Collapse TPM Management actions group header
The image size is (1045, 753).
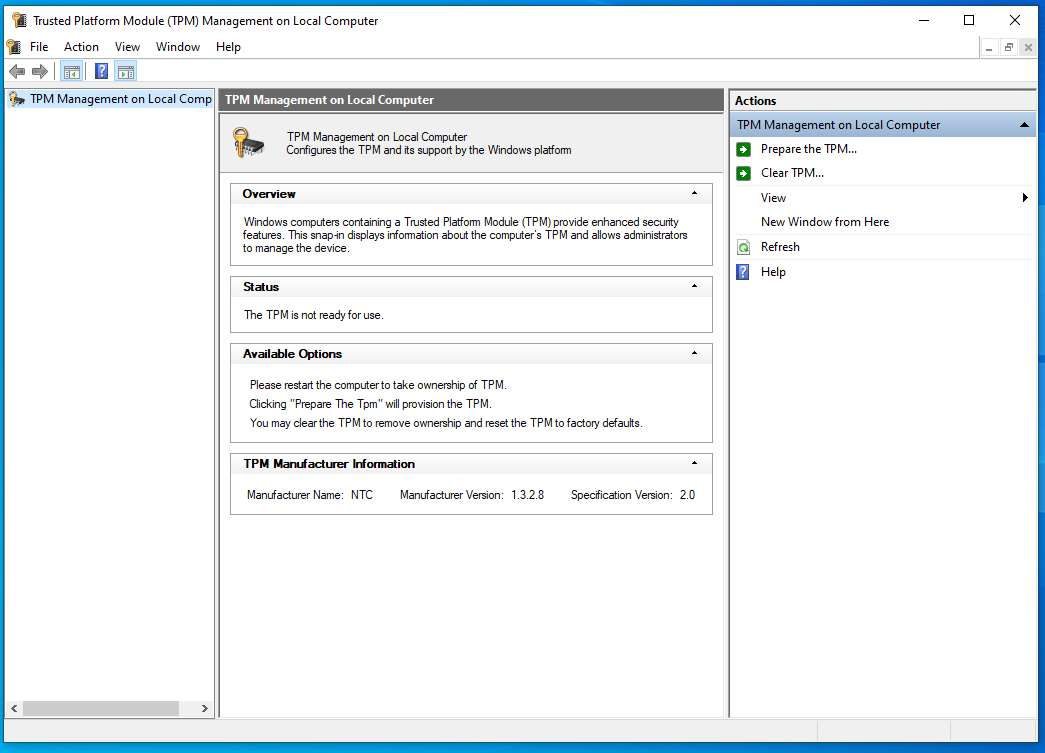tap(1024, 125)
